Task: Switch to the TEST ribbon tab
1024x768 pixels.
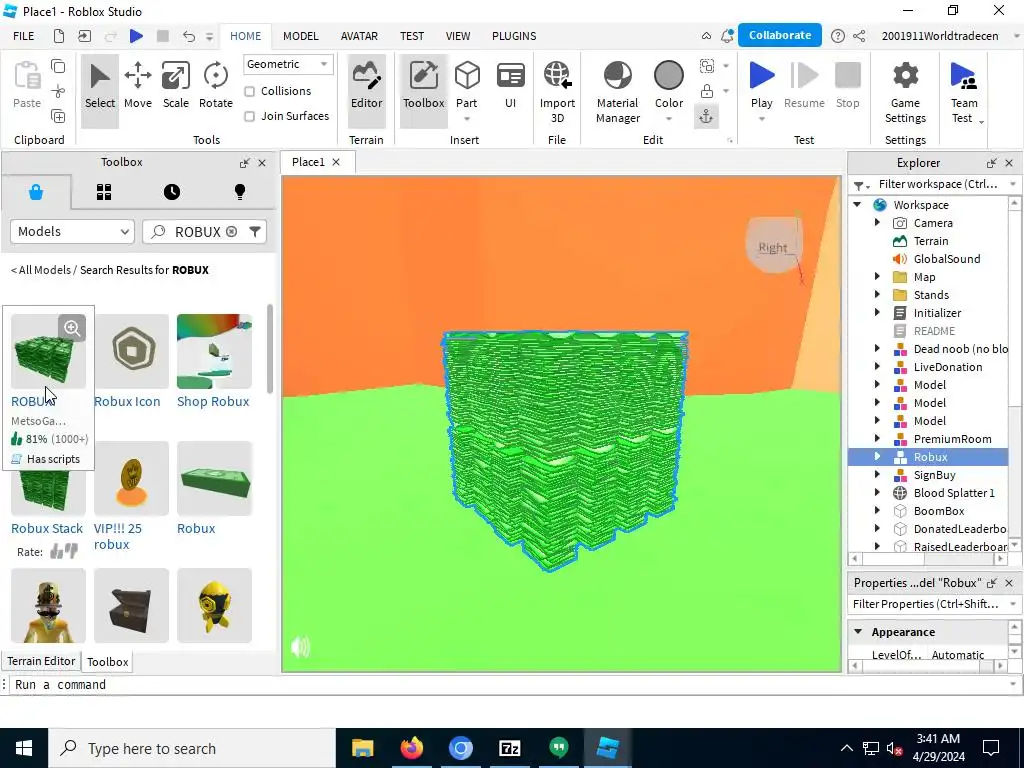Action: 412,36
